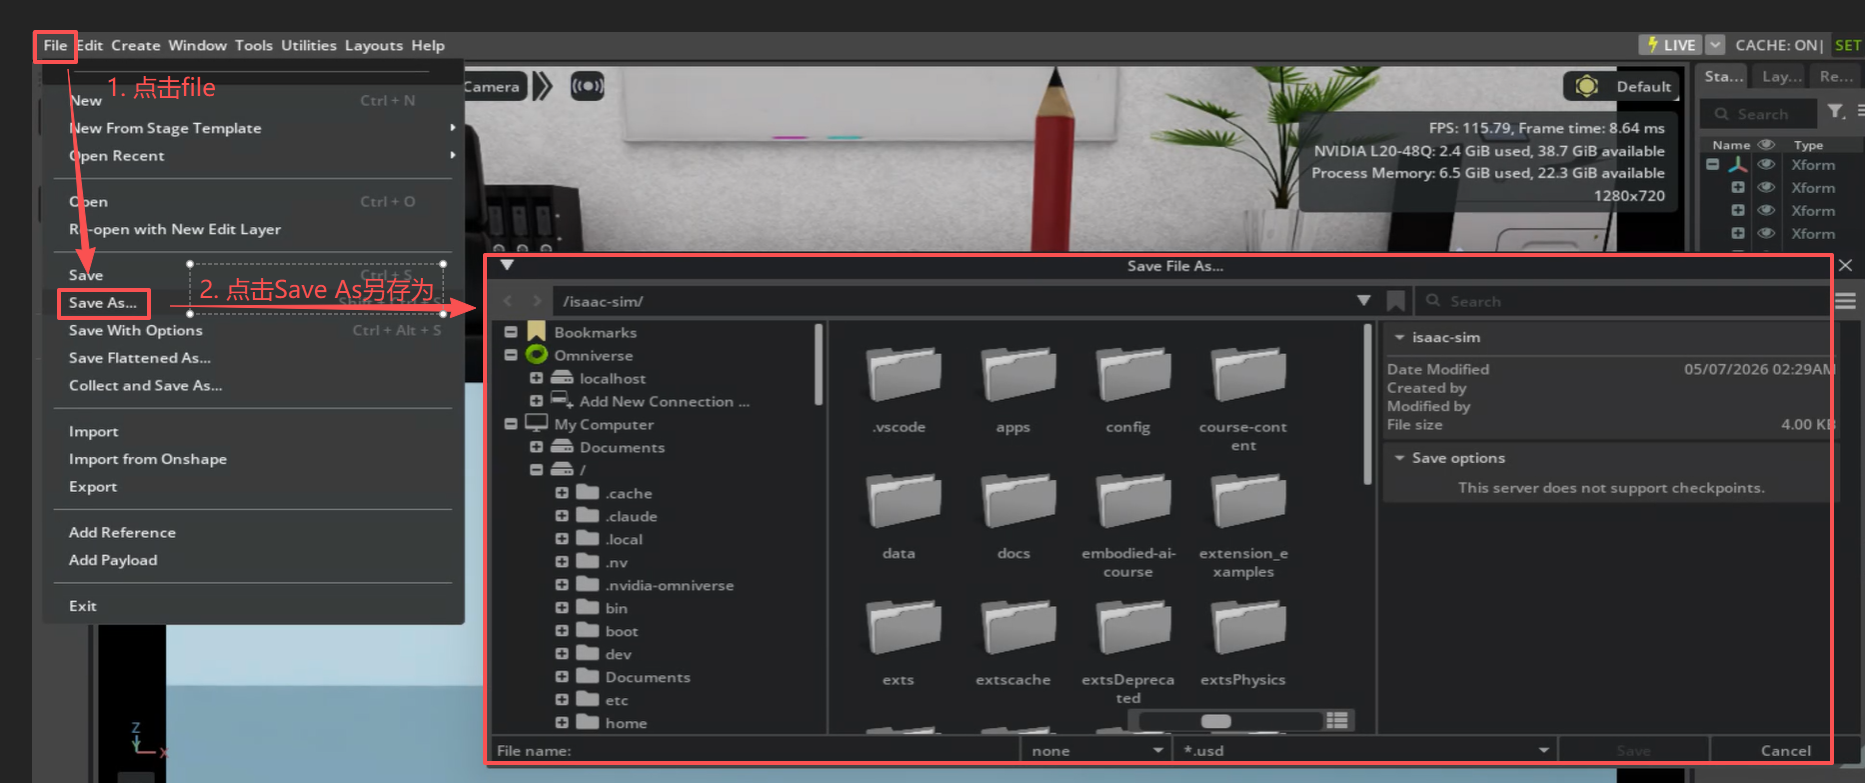Open the Utilities menu
This screenshot has width=1865, height=783.
point(309,45)
